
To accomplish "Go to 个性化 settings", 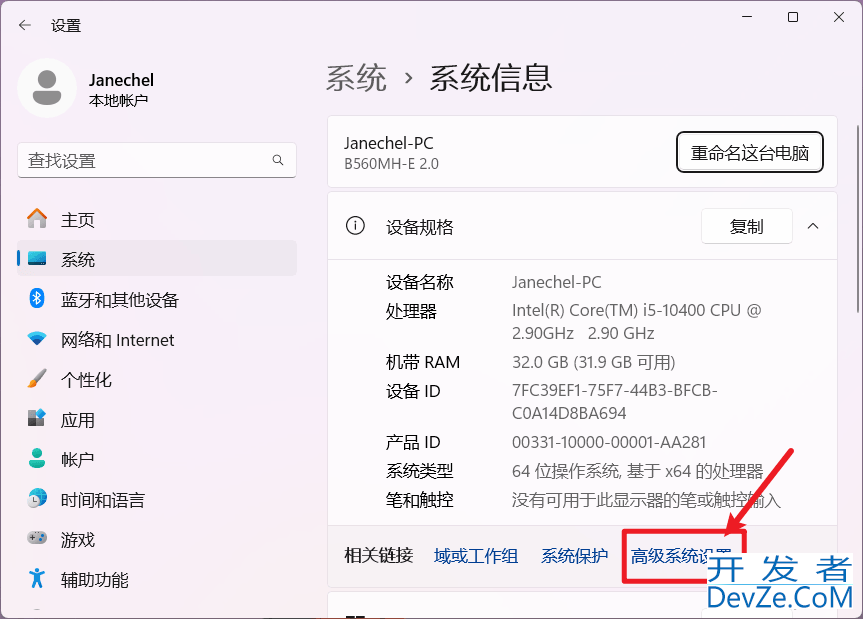I will pos(157,380).
